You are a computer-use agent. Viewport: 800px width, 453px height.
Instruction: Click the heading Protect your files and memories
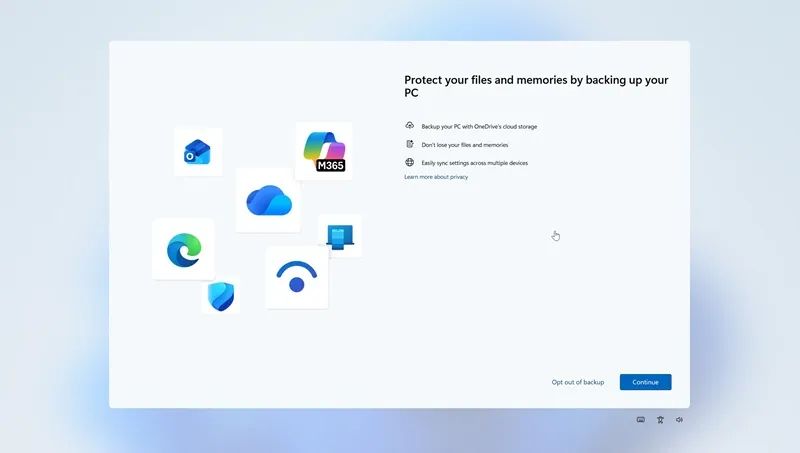pos(536,86)
